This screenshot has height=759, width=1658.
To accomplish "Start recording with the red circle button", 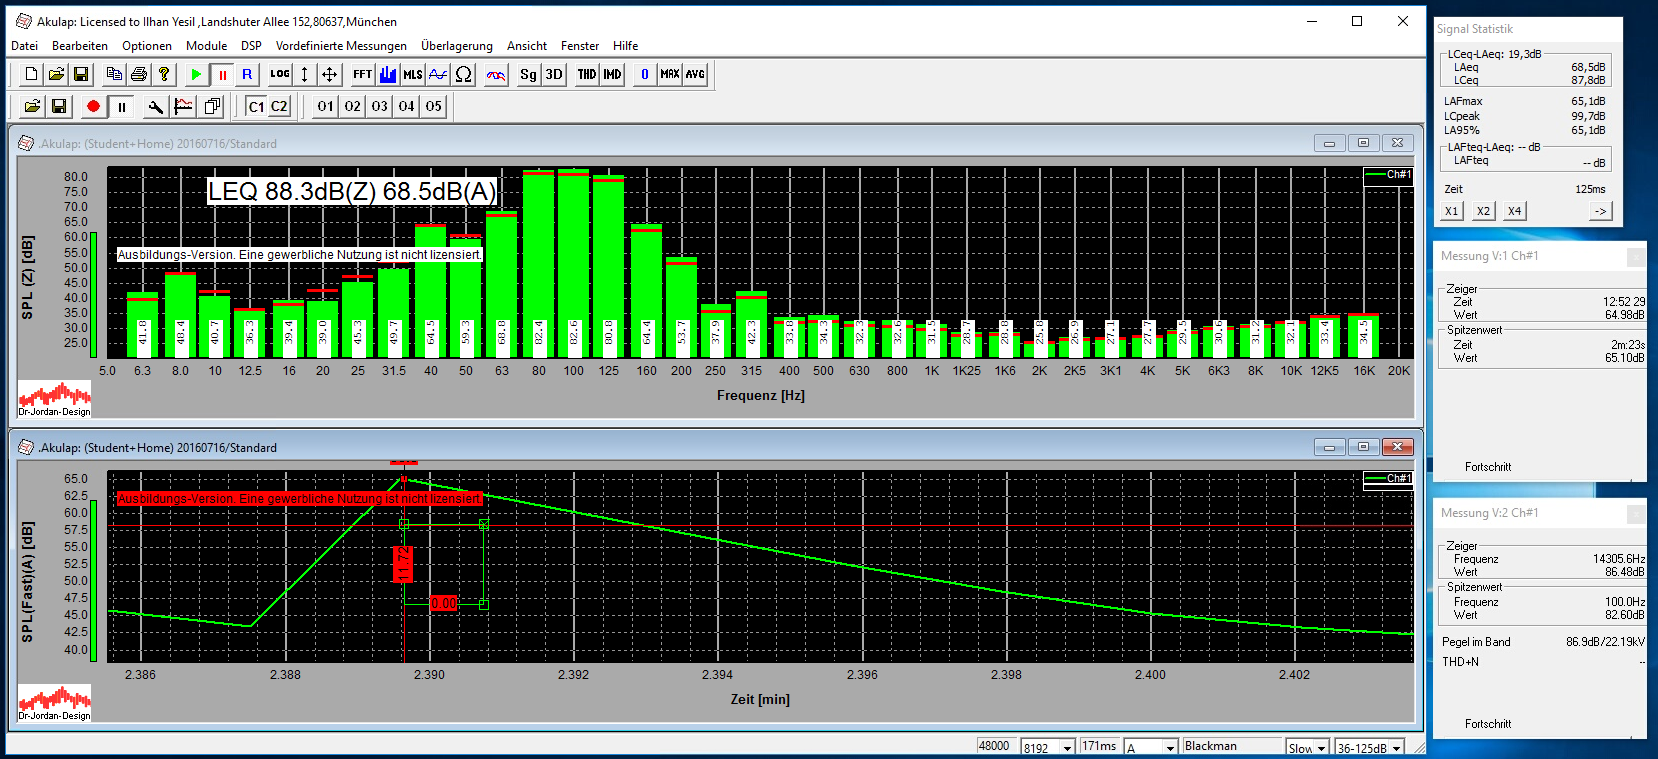I will point(93,106).
